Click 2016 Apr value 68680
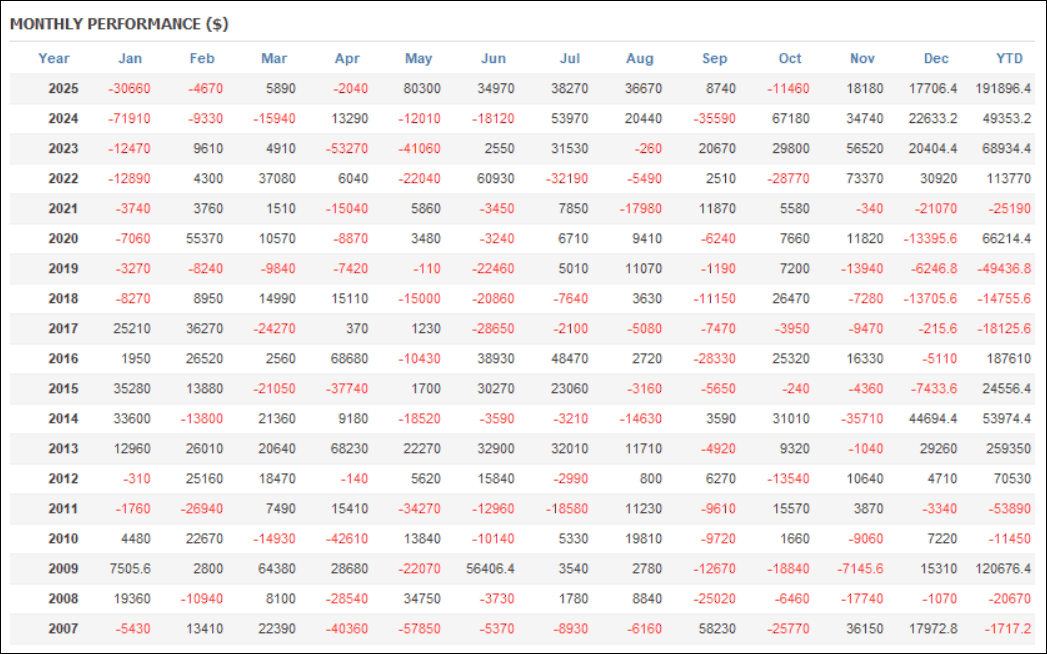 click(349, 359)
